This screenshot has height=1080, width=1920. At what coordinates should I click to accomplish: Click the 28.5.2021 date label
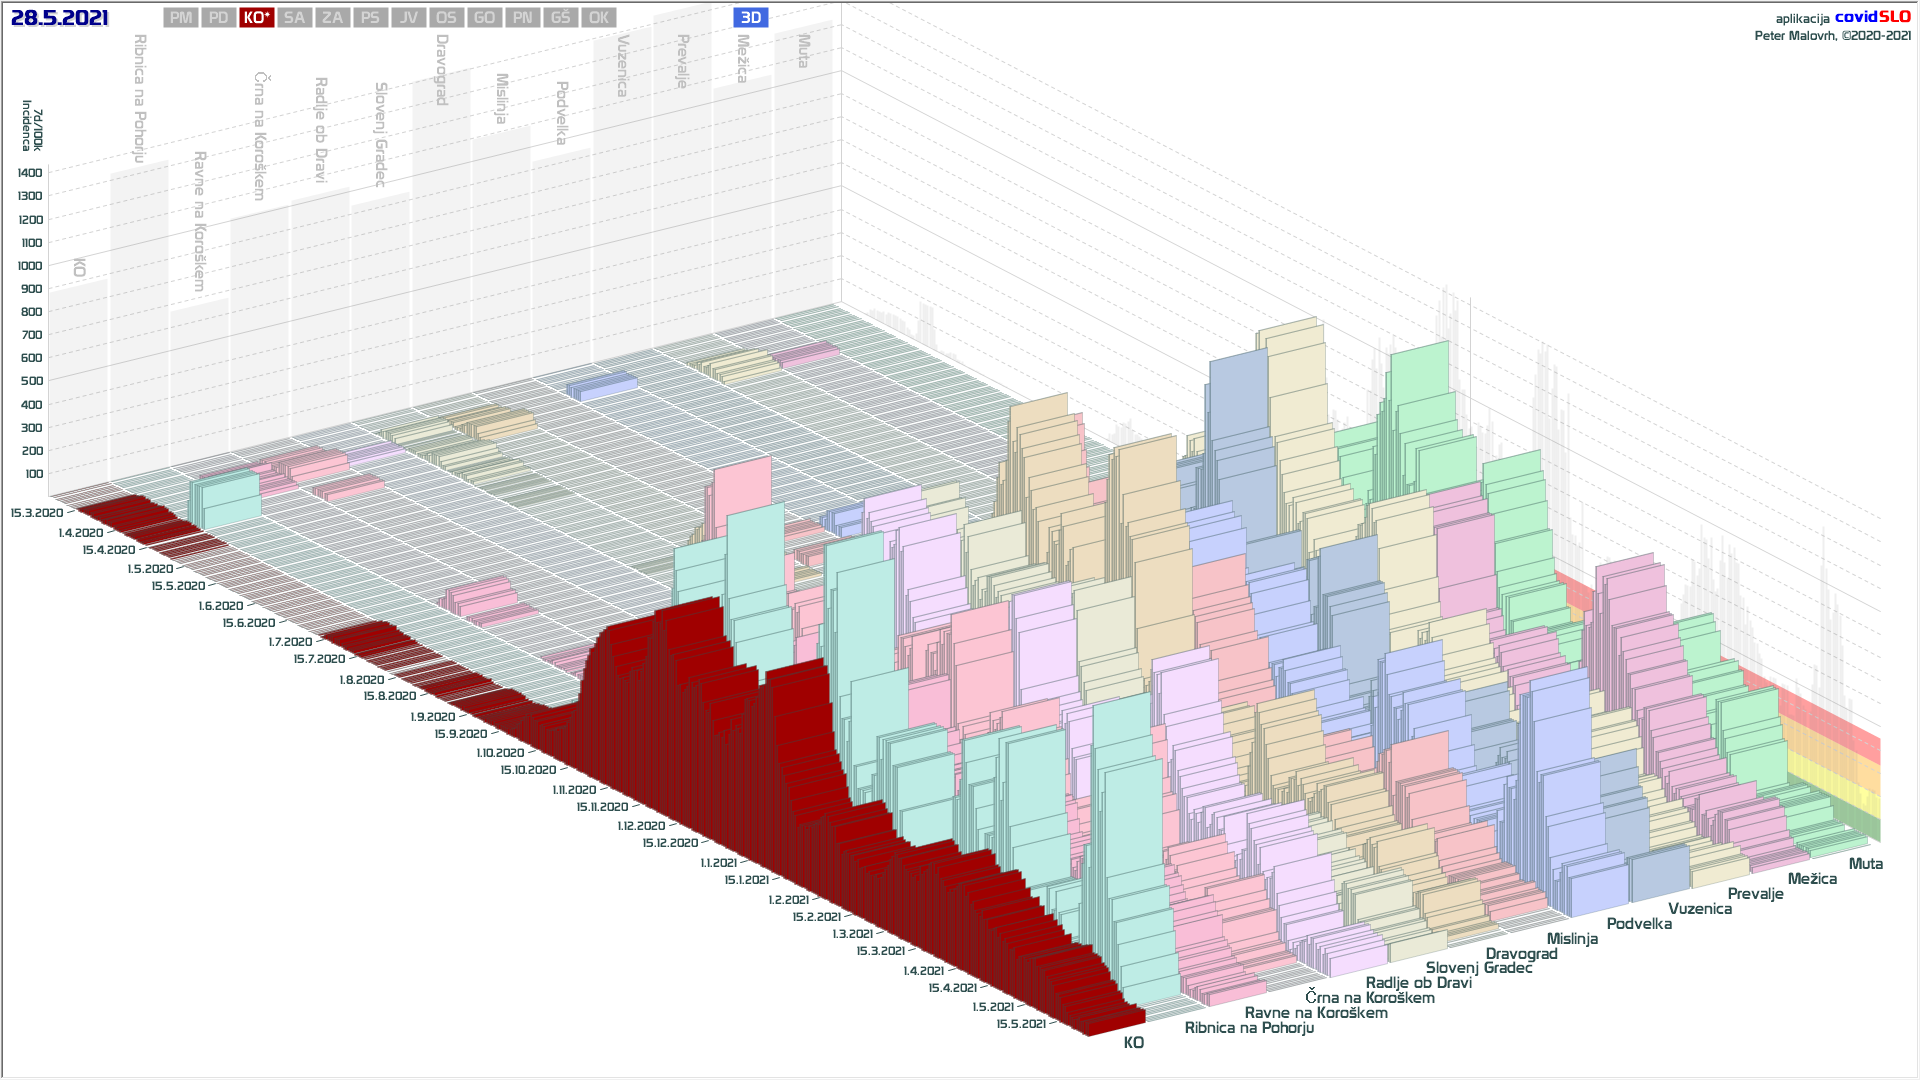(59, 18)
